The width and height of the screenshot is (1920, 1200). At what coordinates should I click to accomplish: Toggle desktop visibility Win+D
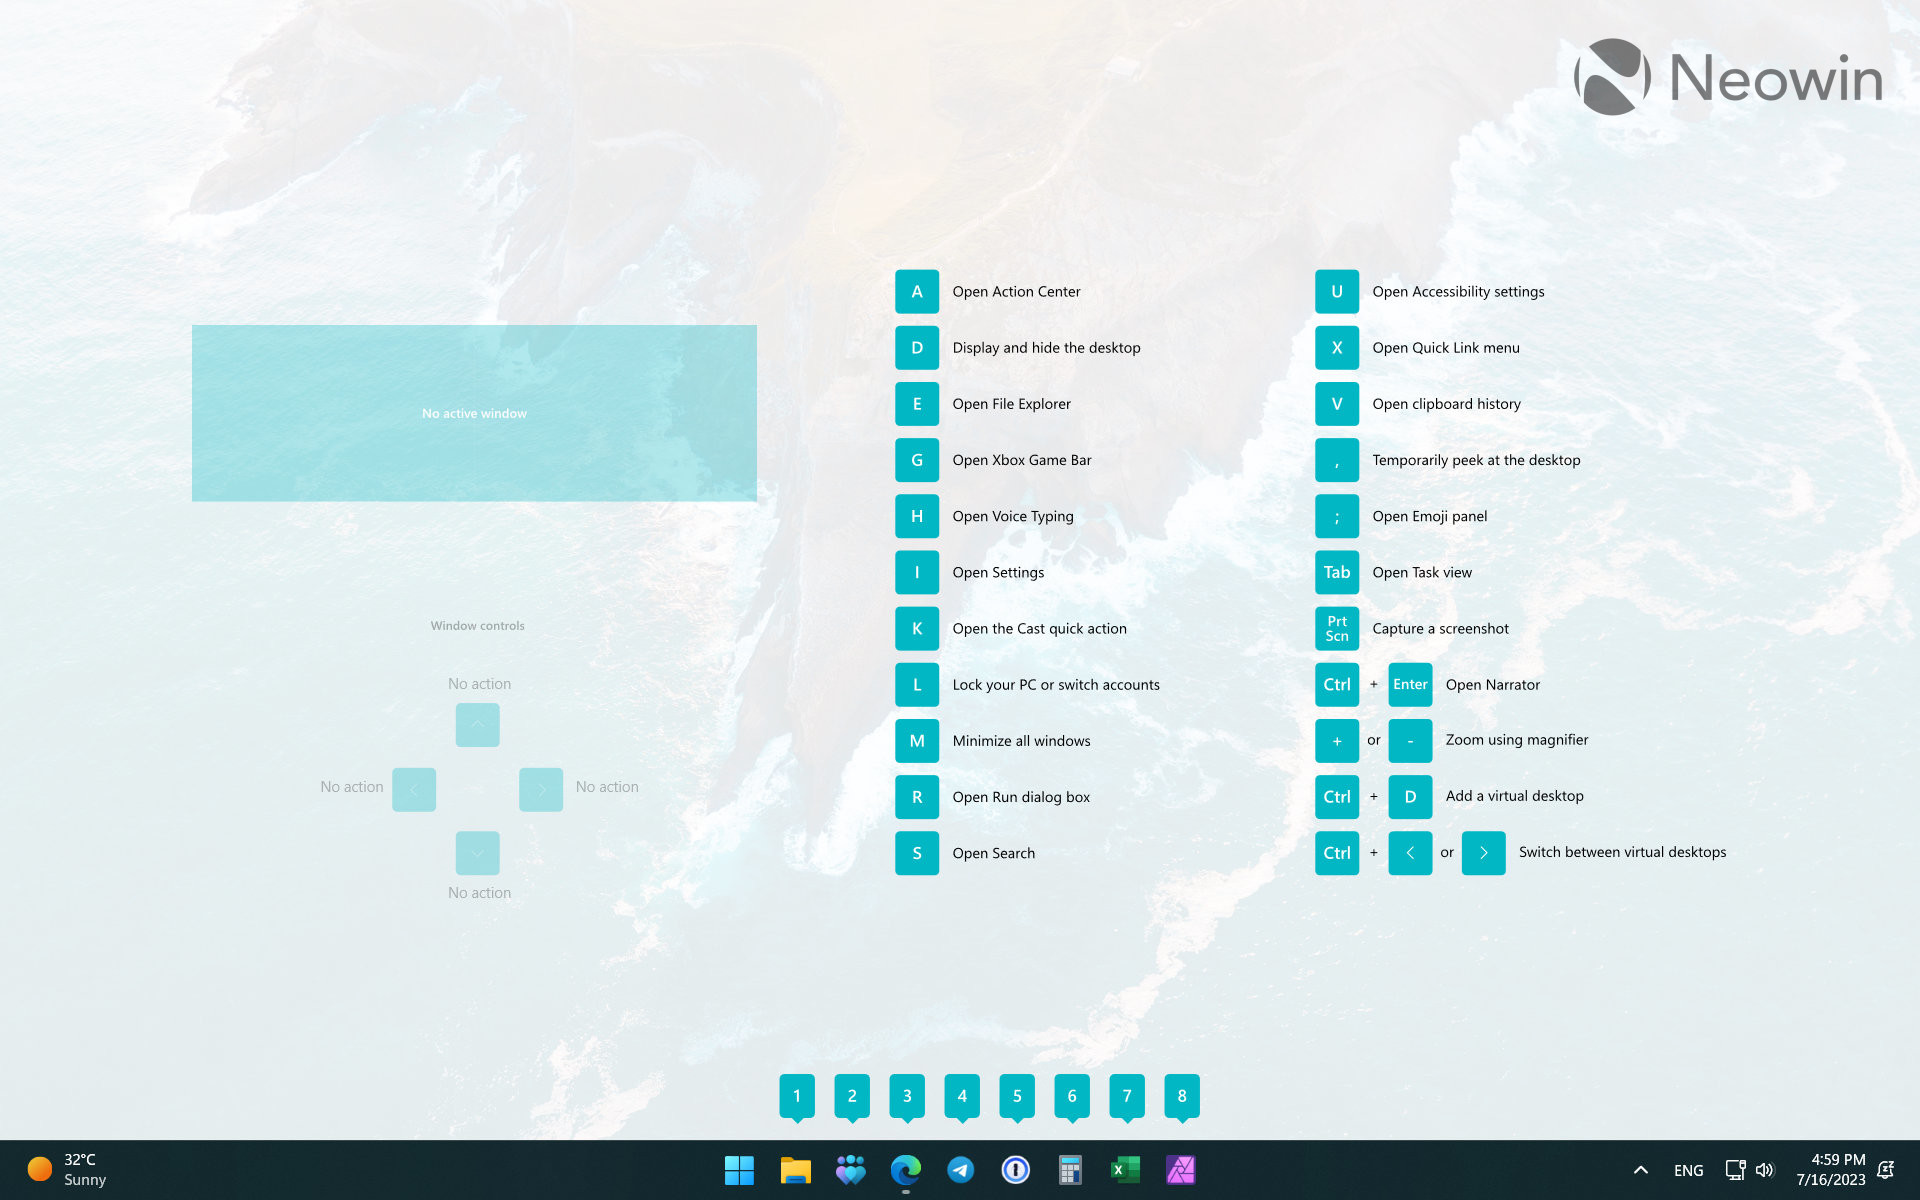click(915, 347)
